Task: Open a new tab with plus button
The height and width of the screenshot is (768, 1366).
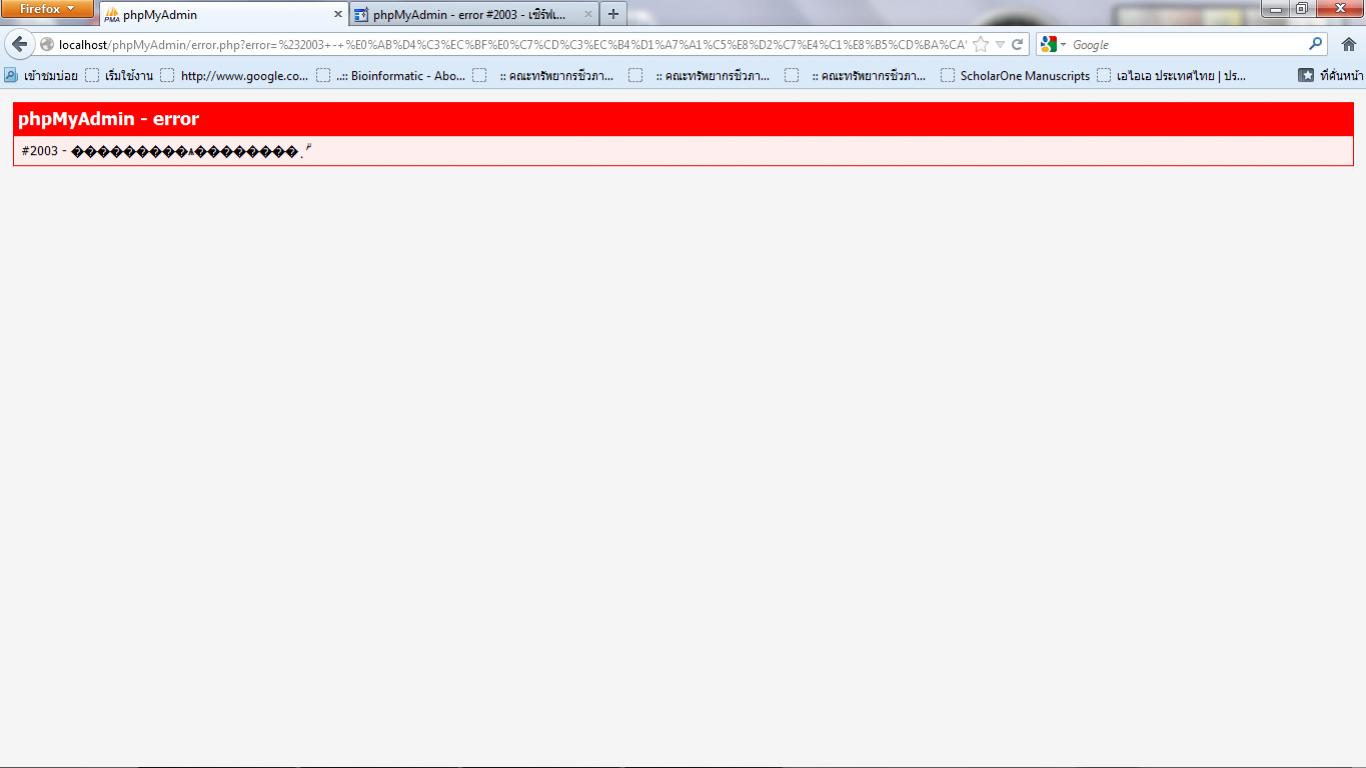Action: click(x=613, y=14)
